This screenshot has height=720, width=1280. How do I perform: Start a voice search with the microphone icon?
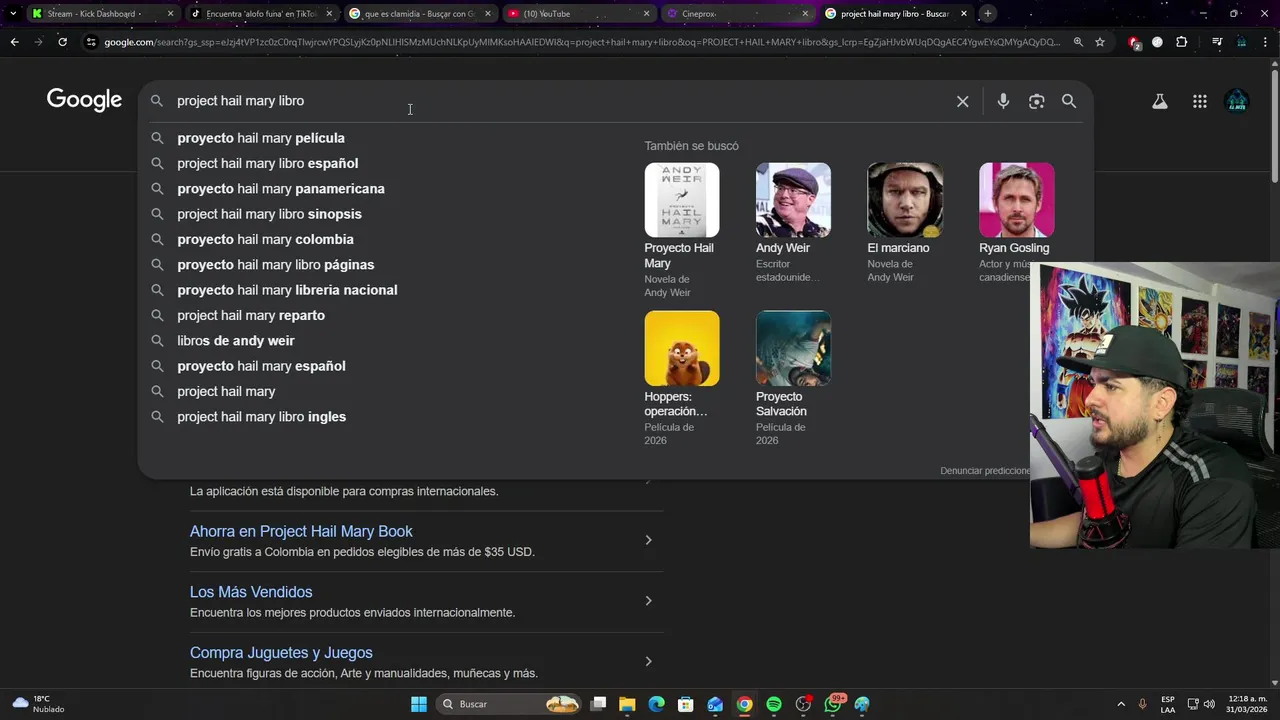click(x=1003, y=101)
